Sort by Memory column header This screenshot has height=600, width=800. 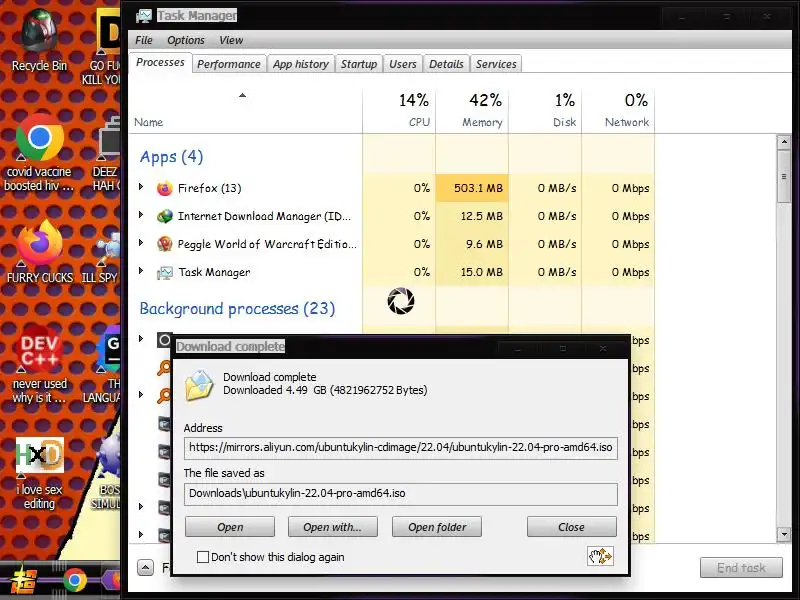472,110
